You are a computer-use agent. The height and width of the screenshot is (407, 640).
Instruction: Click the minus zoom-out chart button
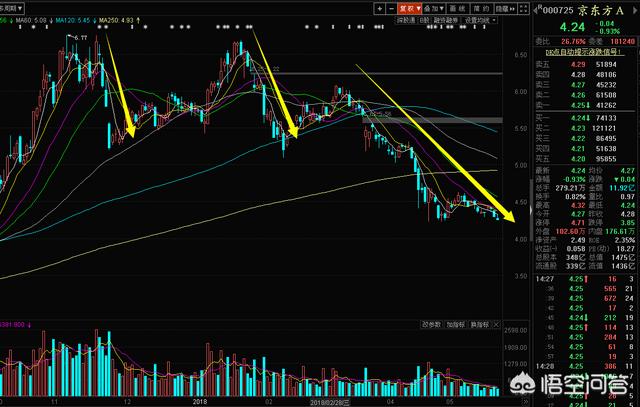pos(392,8)
